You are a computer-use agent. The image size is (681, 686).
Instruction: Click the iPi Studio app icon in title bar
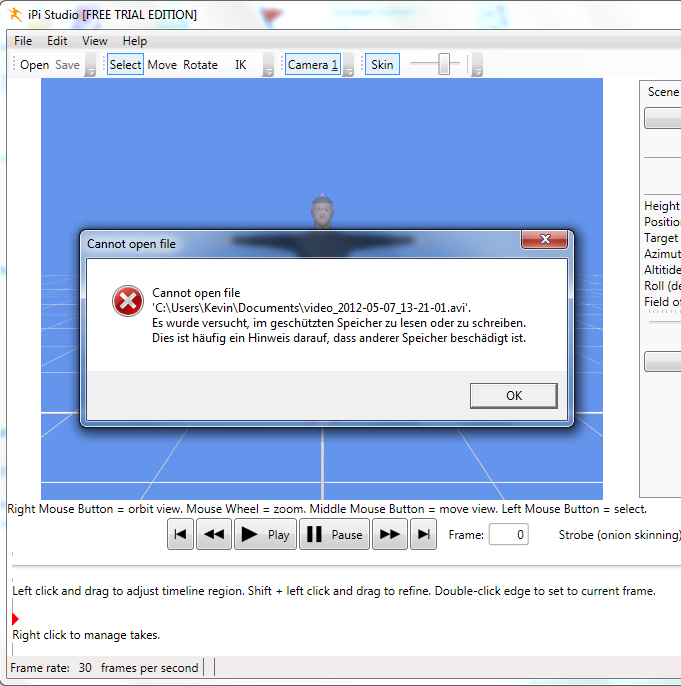15,14
